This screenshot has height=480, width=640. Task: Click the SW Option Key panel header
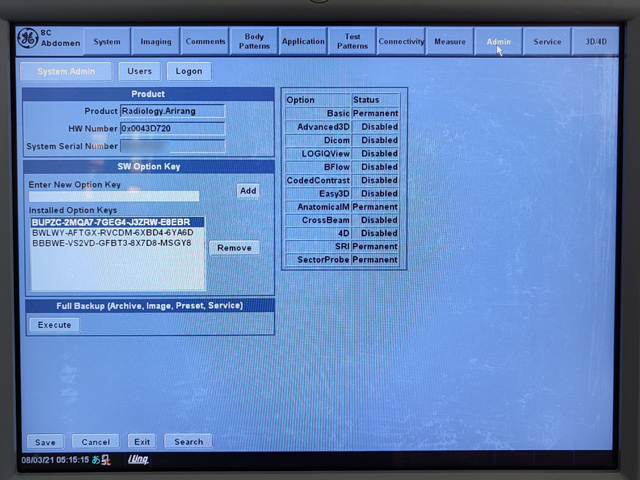149,167
